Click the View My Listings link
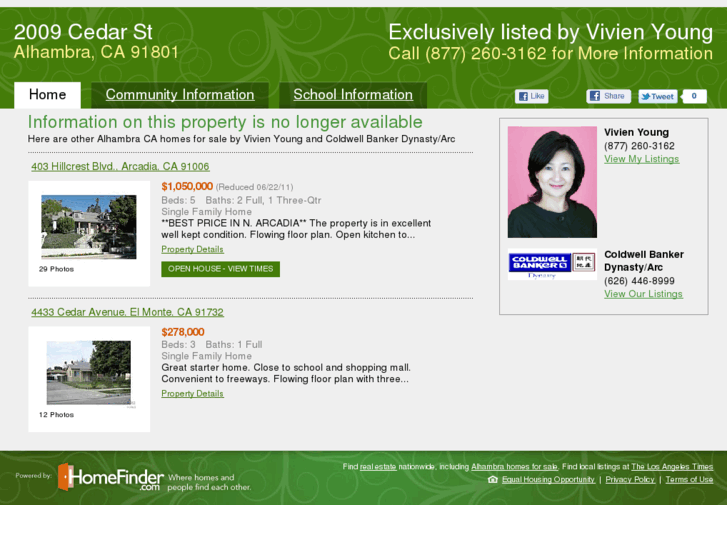The width and height of the screenshot is (727, 545). pos(642,159)
